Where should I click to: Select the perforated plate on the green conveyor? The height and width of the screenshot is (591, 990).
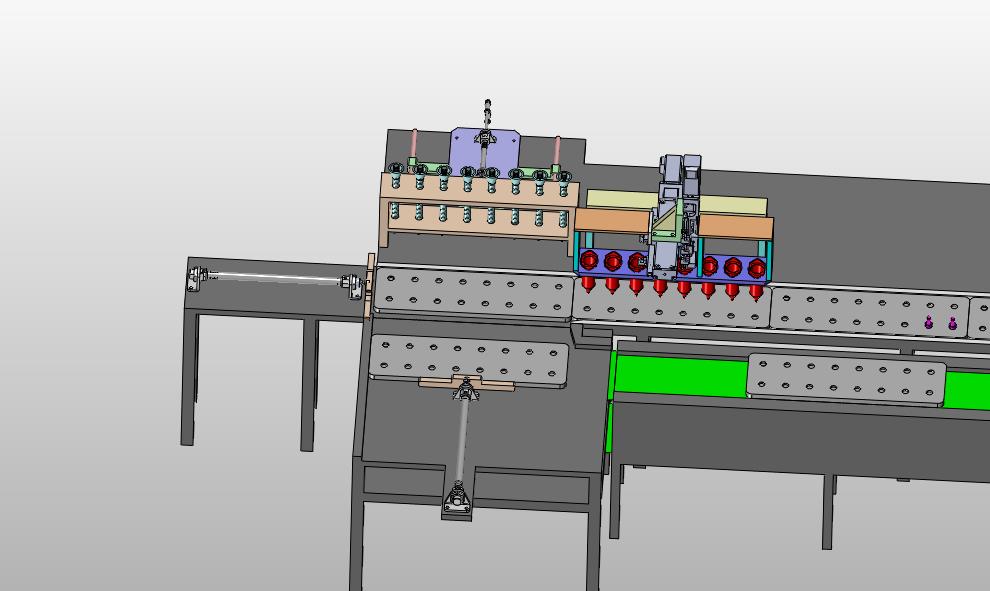846,379
